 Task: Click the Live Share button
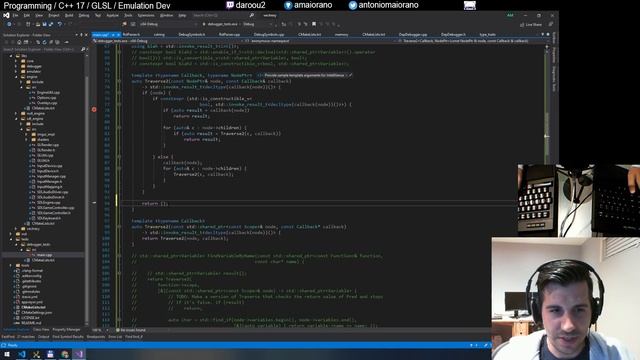(531, 25)
